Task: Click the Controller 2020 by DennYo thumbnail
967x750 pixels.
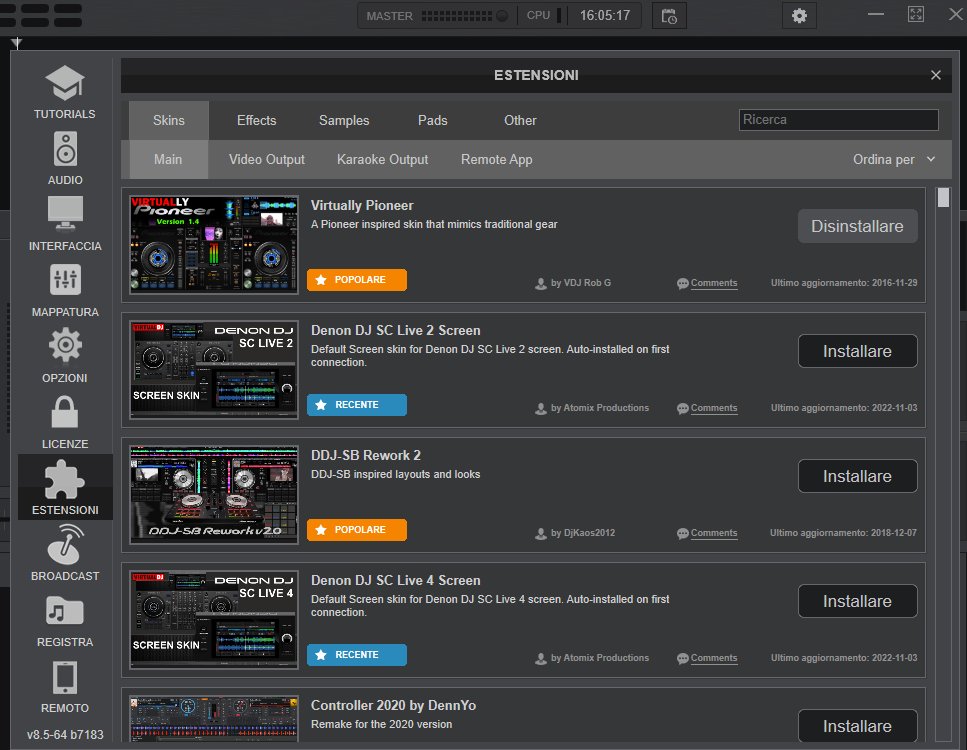Action: [214, 719]
